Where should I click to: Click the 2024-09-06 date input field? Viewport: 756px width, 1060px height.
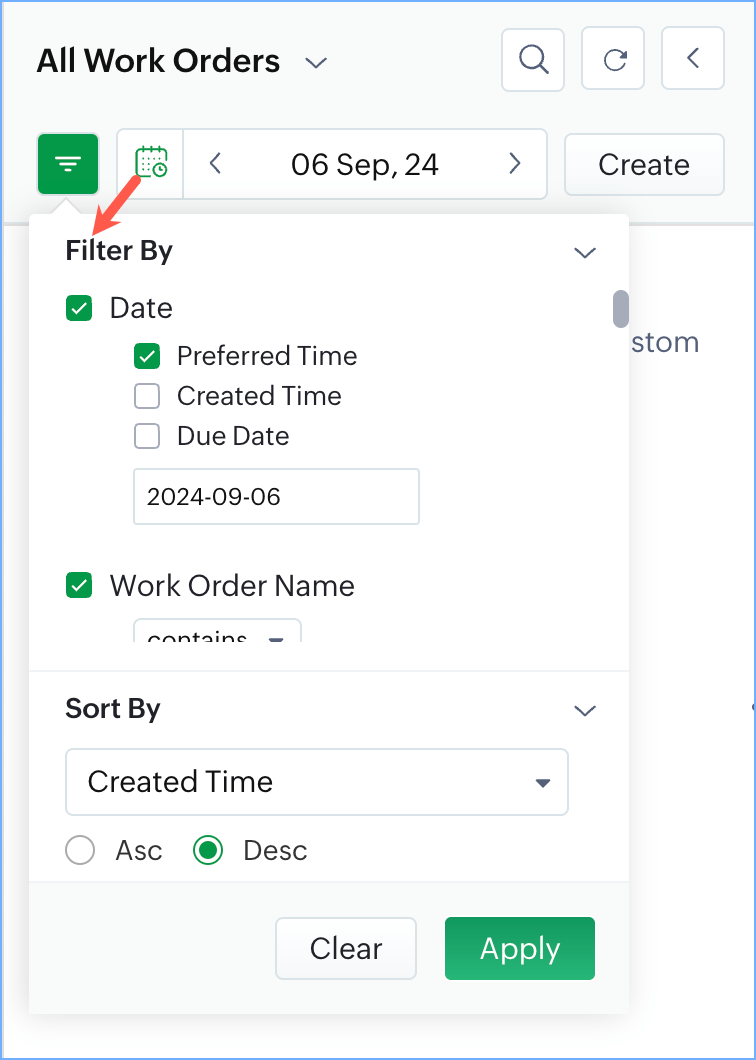[x=276, y=496]
